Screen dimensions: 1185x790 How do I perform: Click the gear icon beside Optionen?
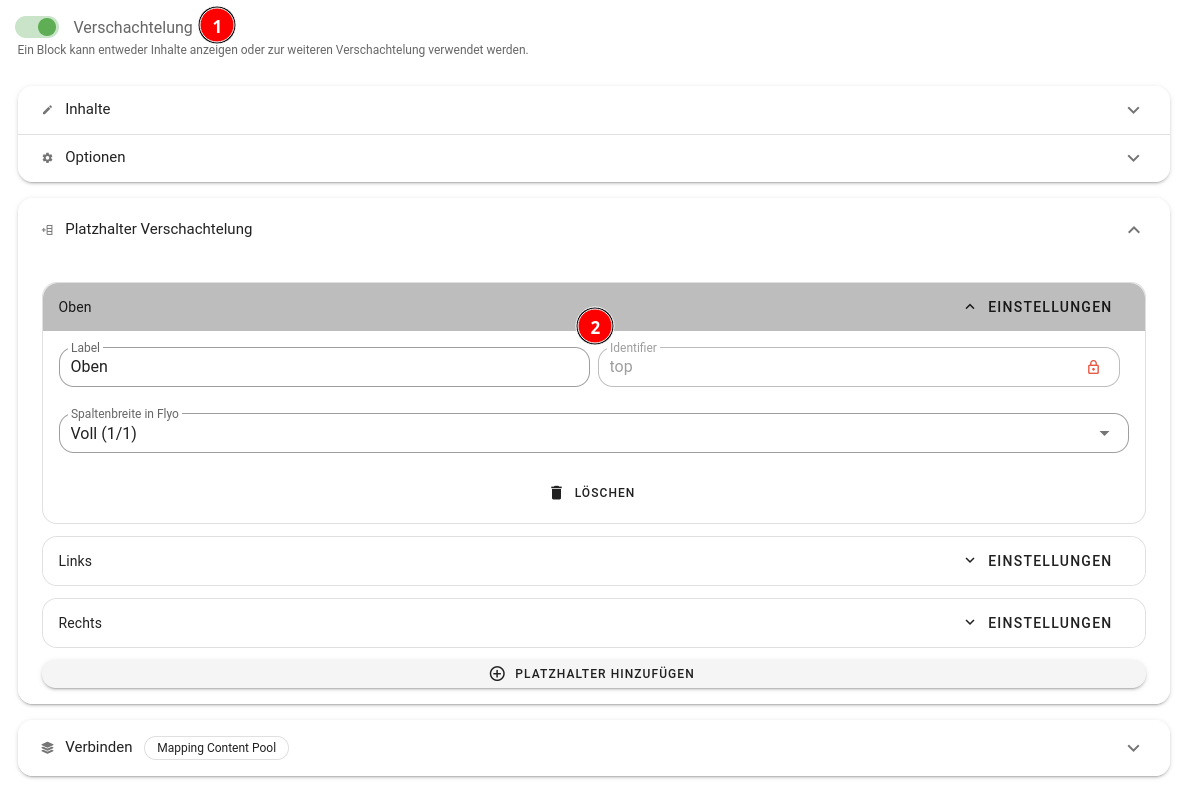coord(47,158)
